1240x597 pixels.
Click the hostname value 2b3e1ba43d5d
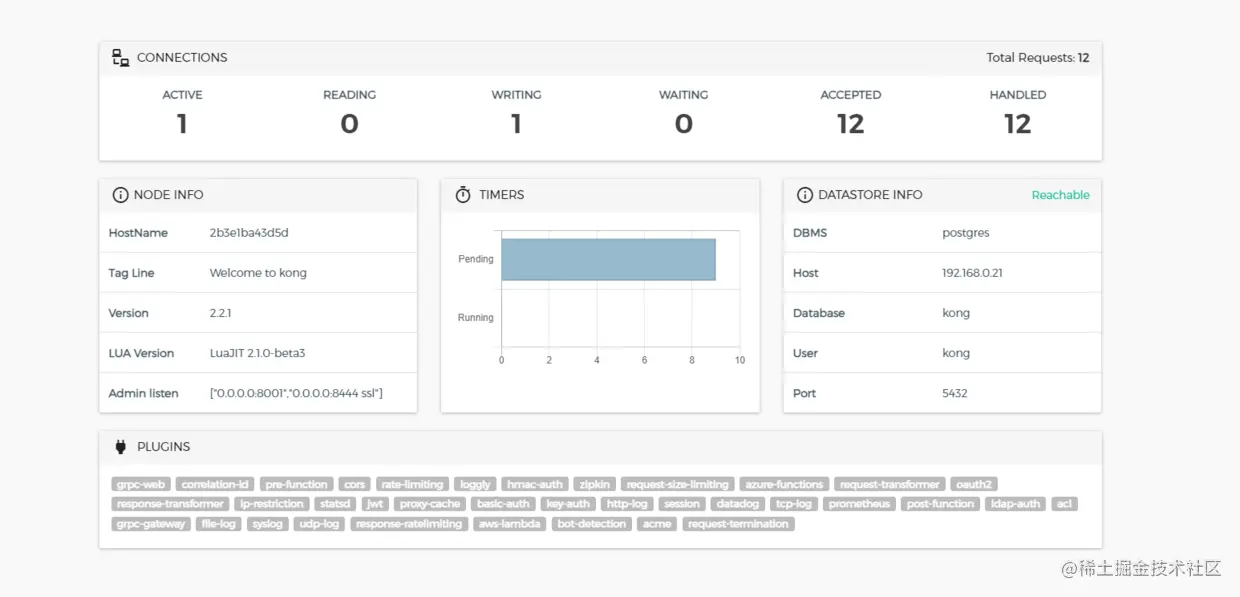tap(249, 233)
